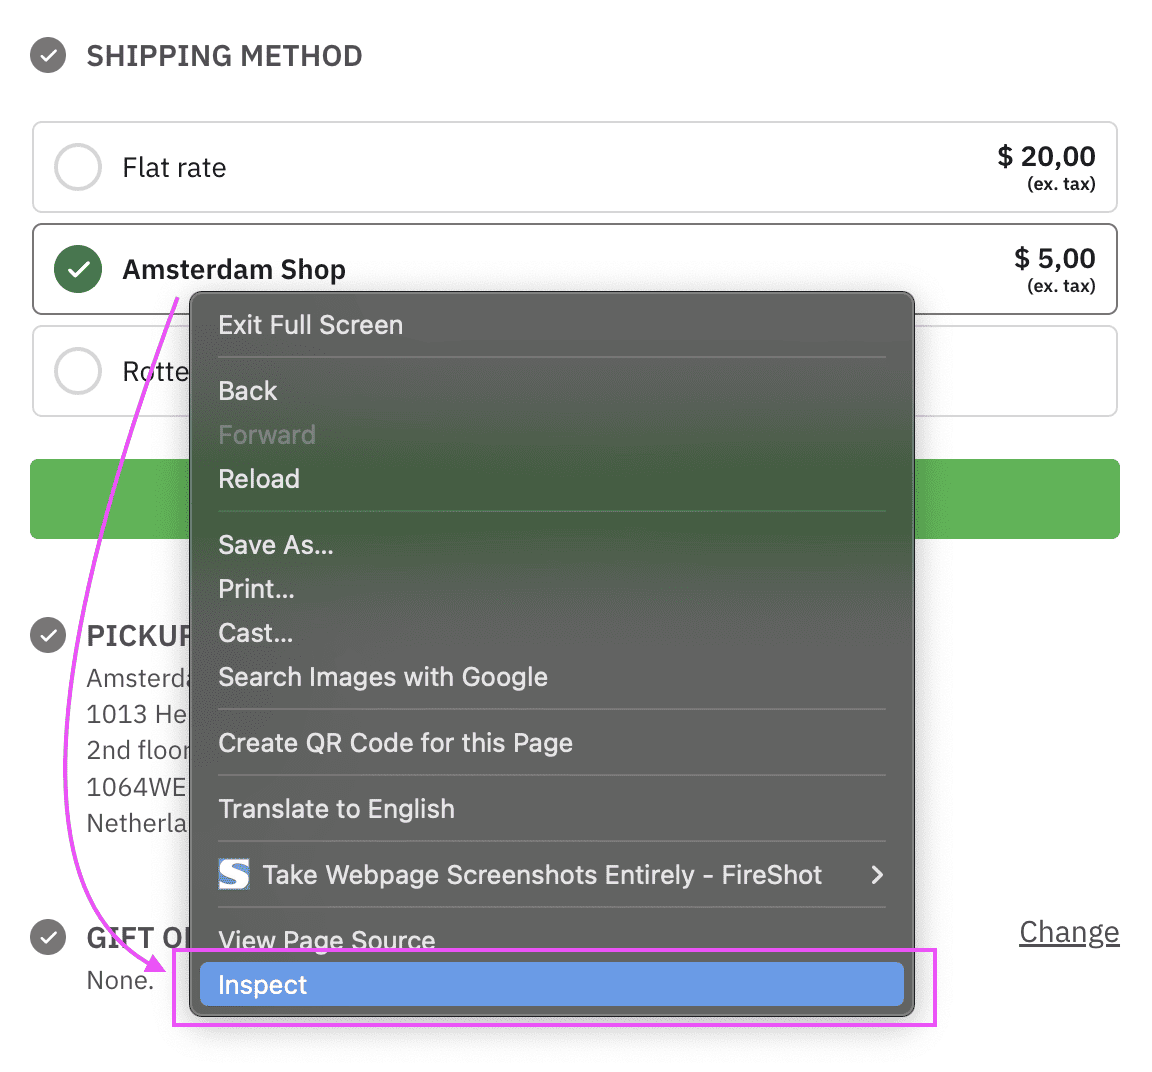Expand the FireShot screenshots submenu
The image size is (1152, 1072).
[878, 874]
